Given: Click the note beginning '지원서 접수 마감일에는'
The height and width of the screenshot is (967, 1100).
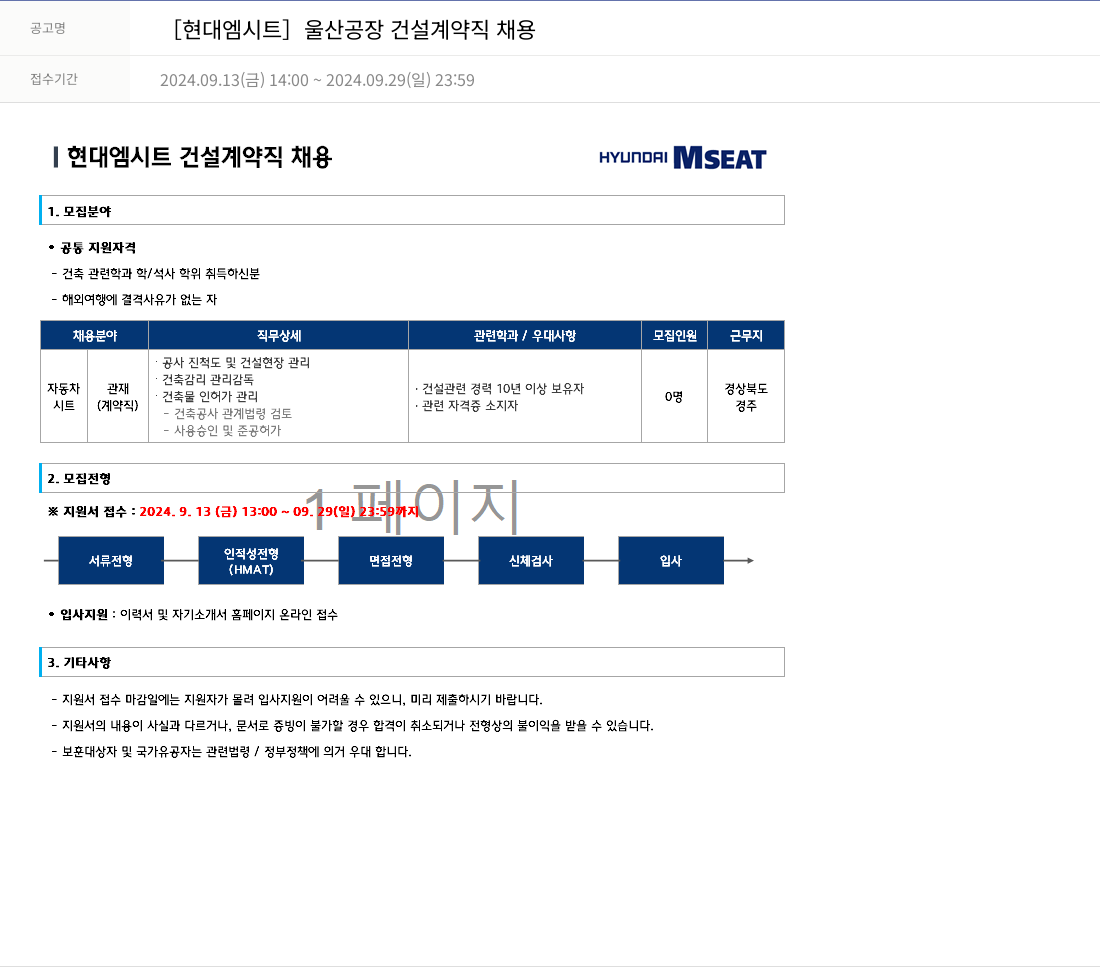Looking at the screenshot, I should click(x=297, y=700).
